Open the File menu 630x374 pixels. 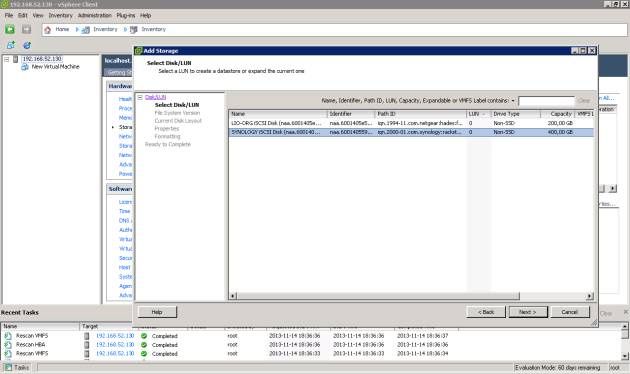click(x=9, y=15)
